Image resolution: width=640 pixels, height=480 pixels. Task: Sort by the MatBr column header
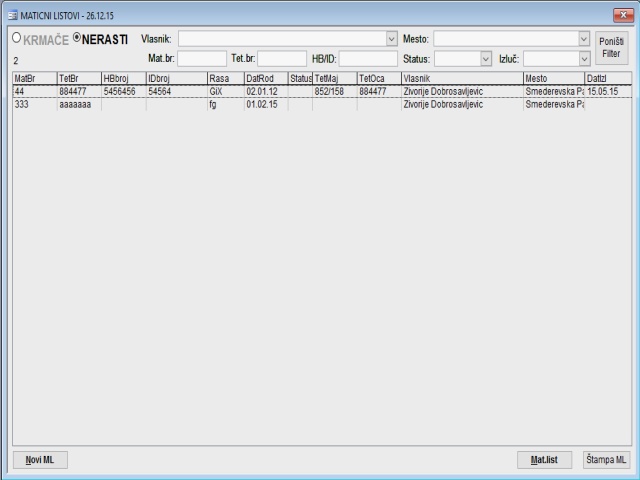(33, 78)
